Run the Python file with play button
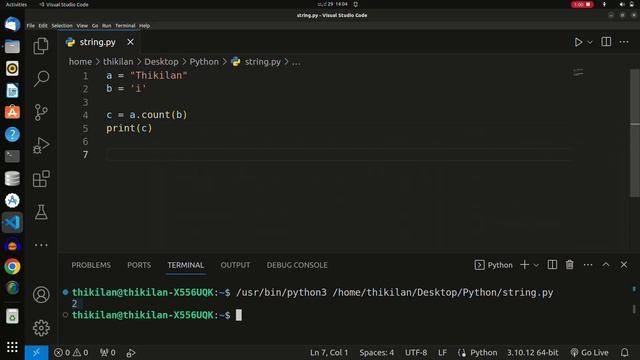Viewport: 640px width, 360px height. tap(578, 42)
